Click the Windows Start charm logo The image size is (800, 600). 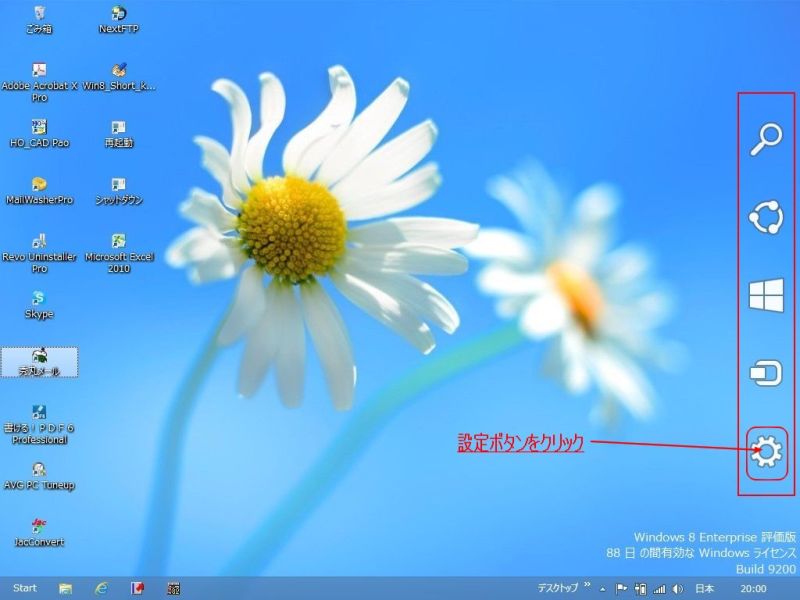tap(766, 296)
